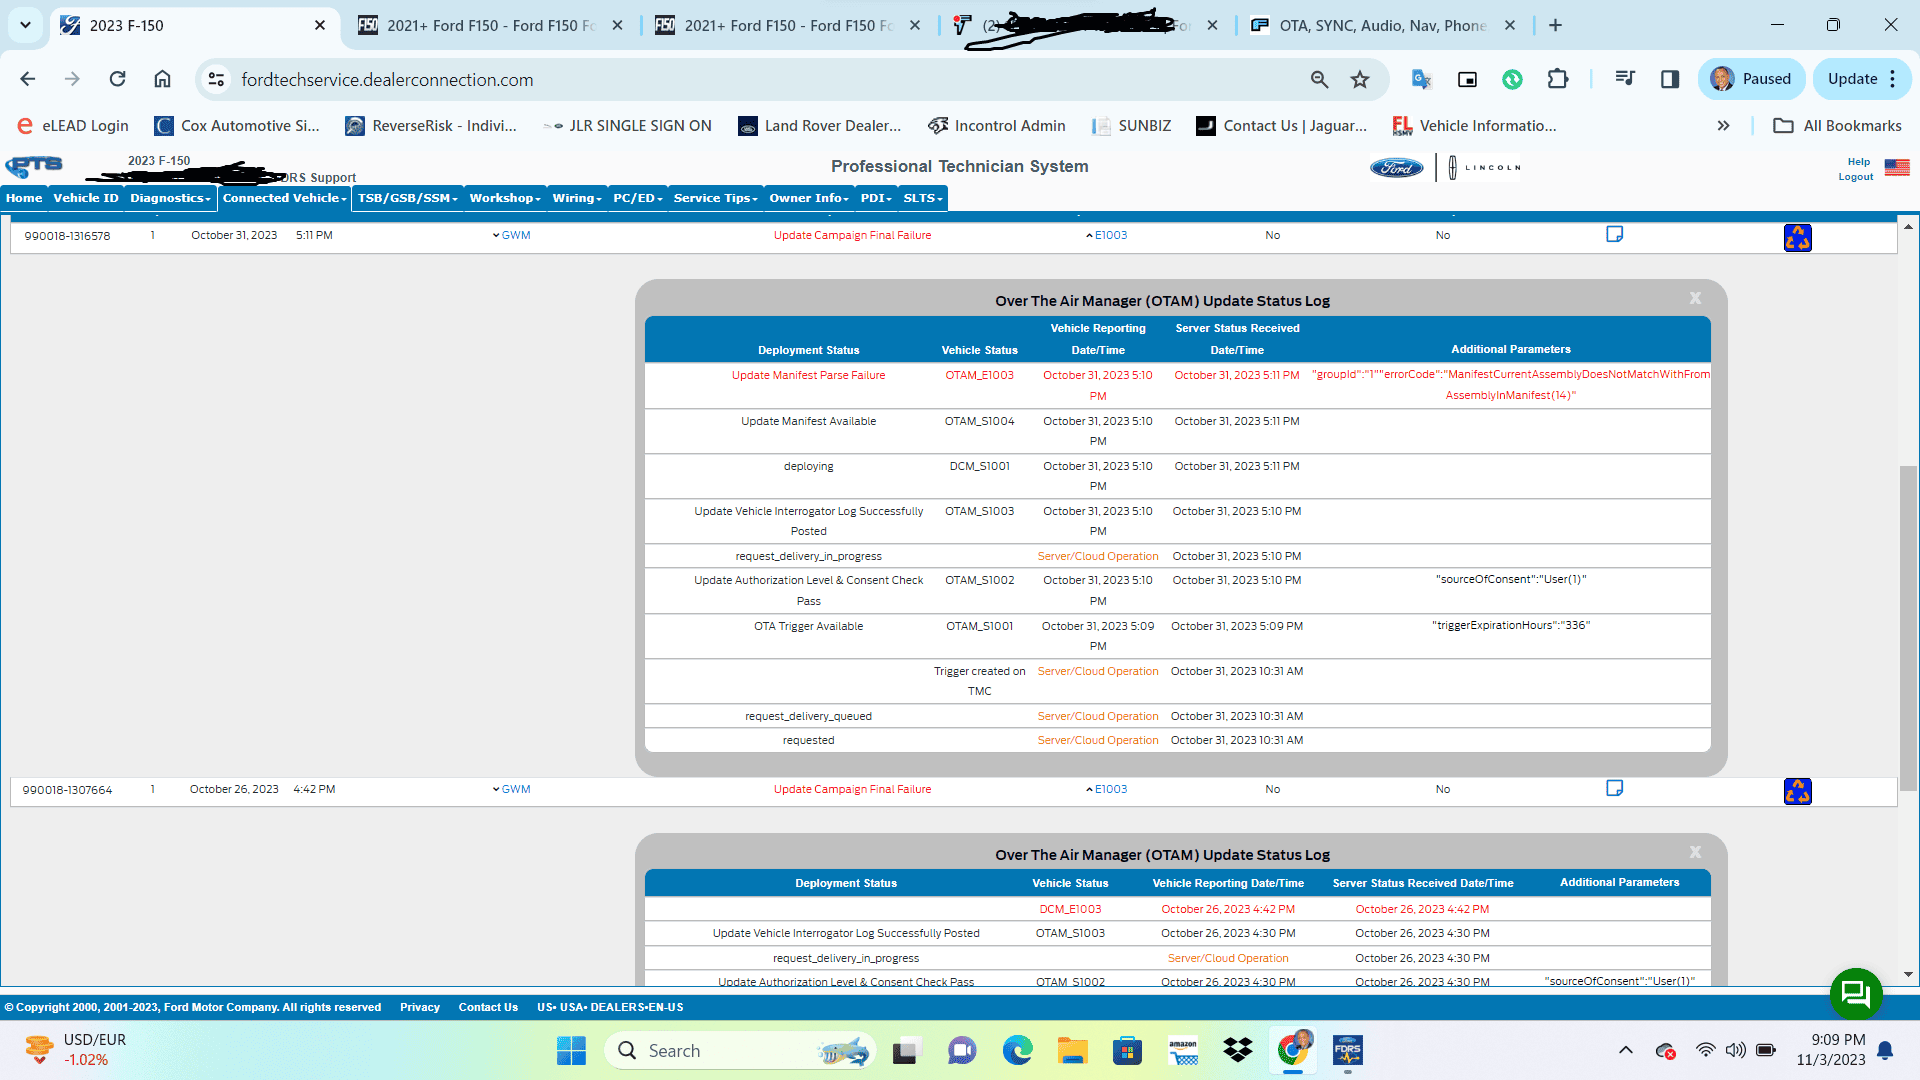This screenshot has width=1920, height=1080.
Task: Click the green live chat icon
Action: coord(1856,993)
